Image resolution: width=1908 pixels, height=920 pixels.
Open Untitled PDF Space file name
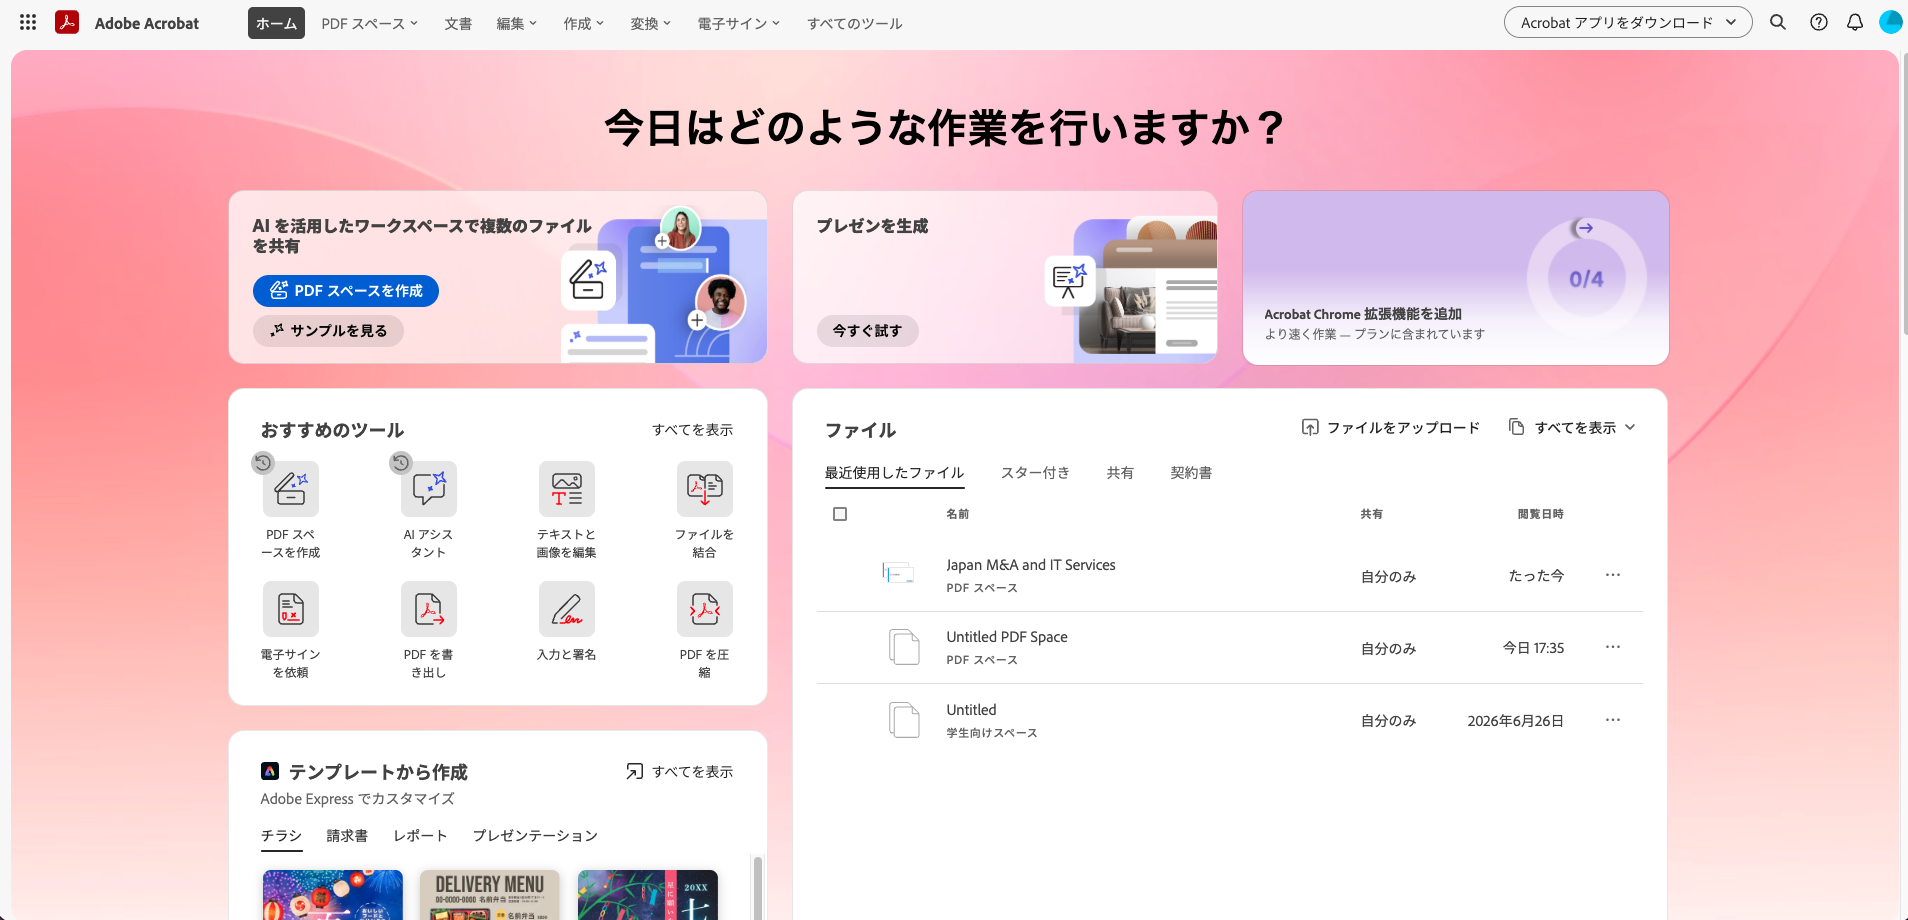pos(1007,637)
